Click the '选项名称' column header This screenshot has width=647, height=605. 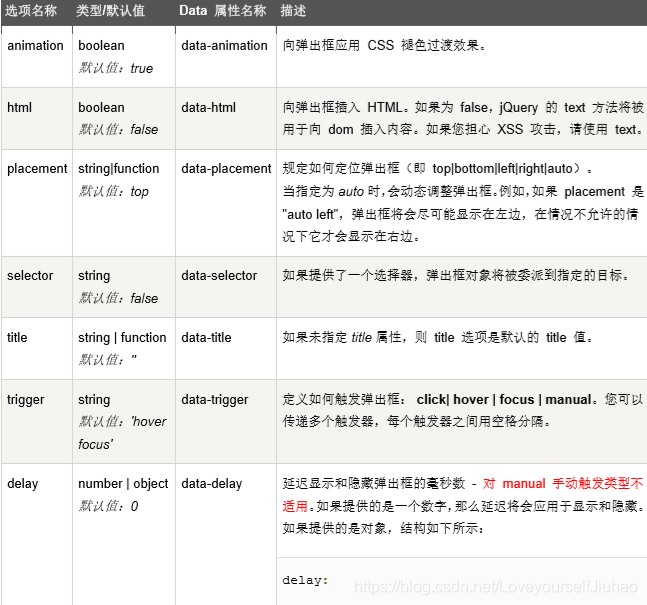pyautogui.click(x=31, y=11)
